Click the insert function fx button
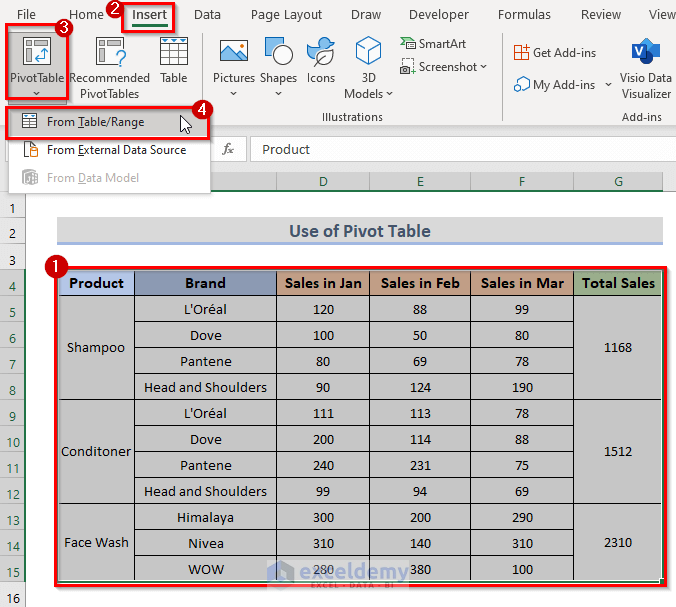 [228, 149]
